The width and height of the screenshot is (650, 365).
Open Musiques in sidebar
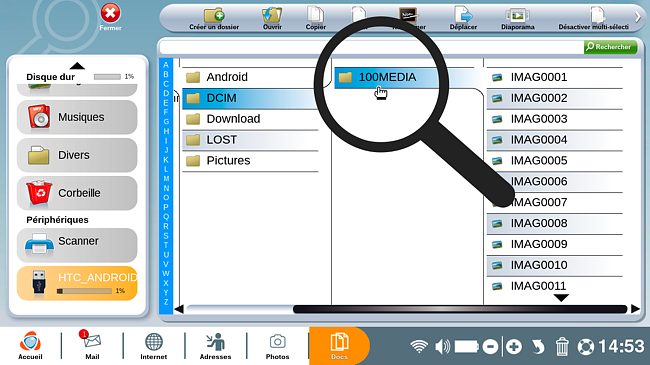point(77,117)
